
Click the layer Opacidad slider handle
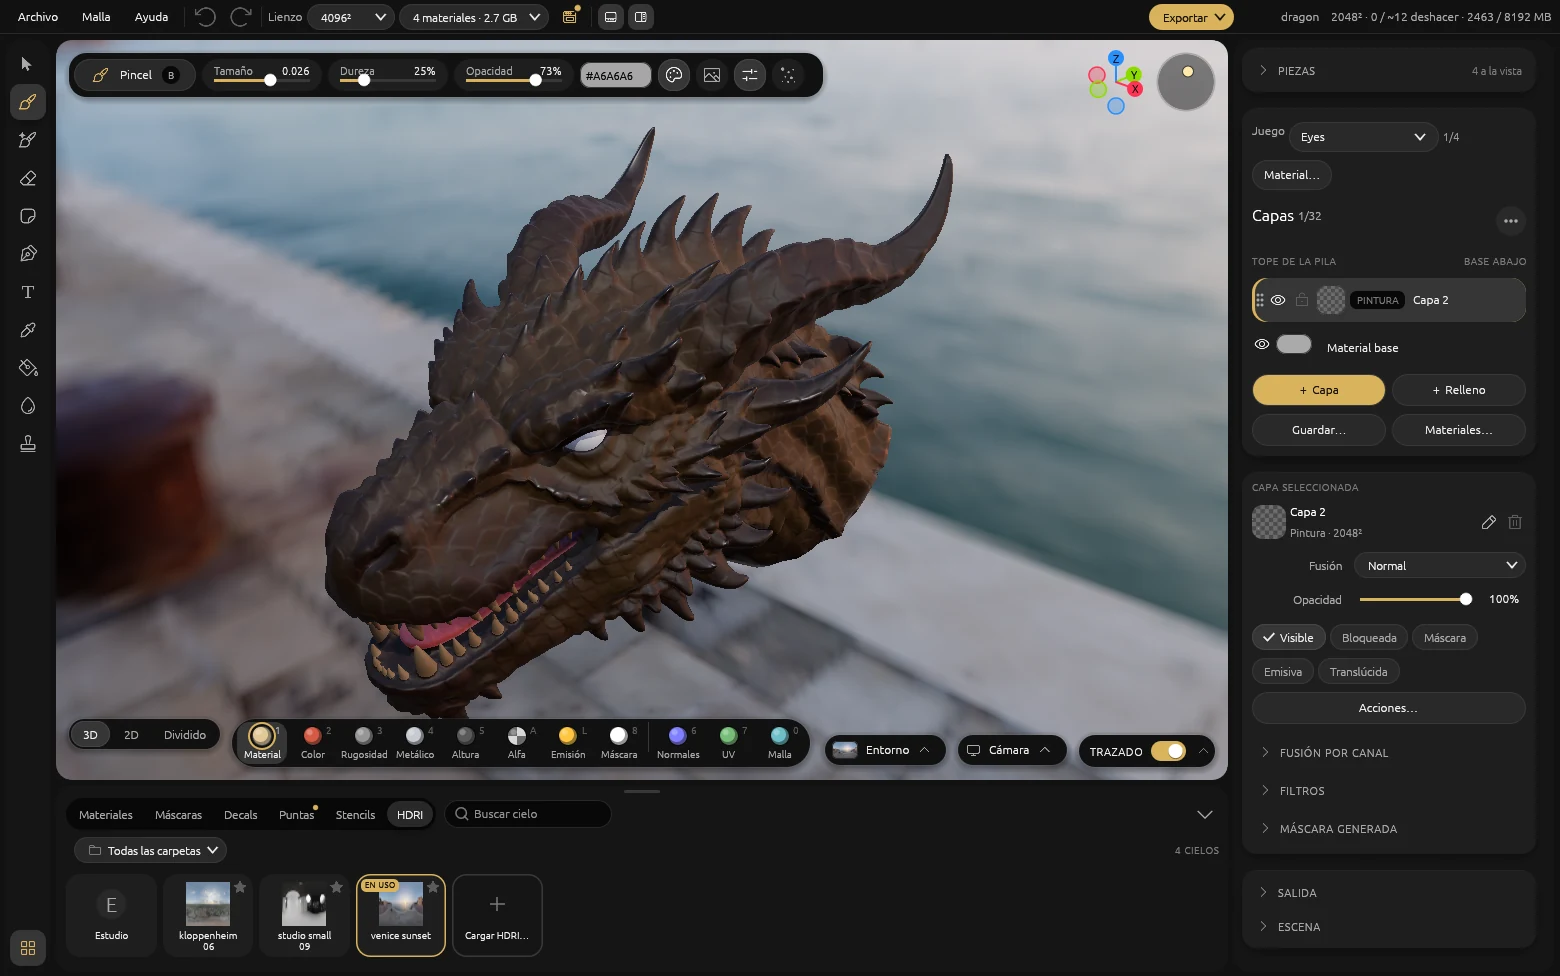1466,599
